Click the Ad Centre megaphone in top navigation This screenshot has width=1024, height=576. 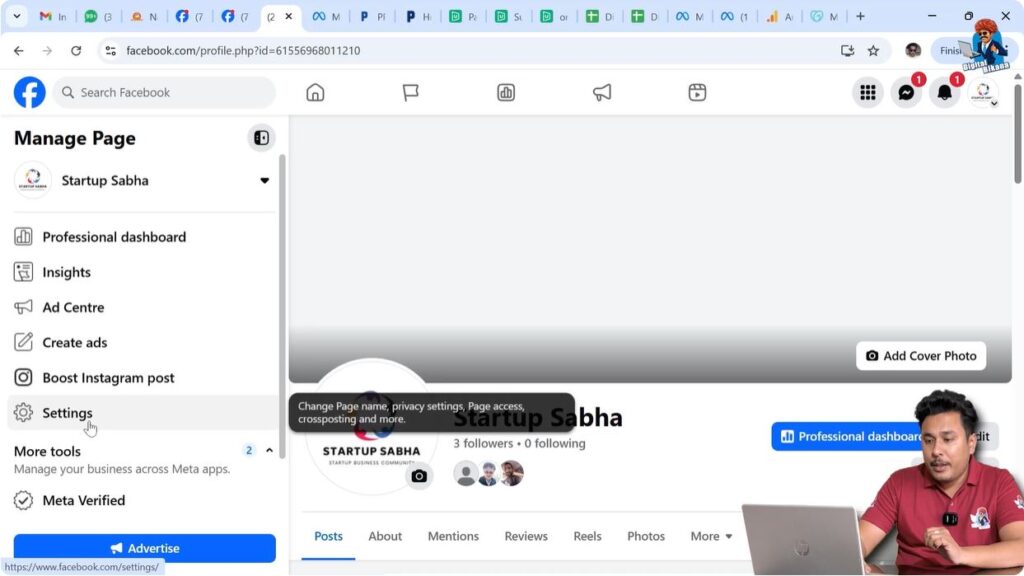point(602,93)
